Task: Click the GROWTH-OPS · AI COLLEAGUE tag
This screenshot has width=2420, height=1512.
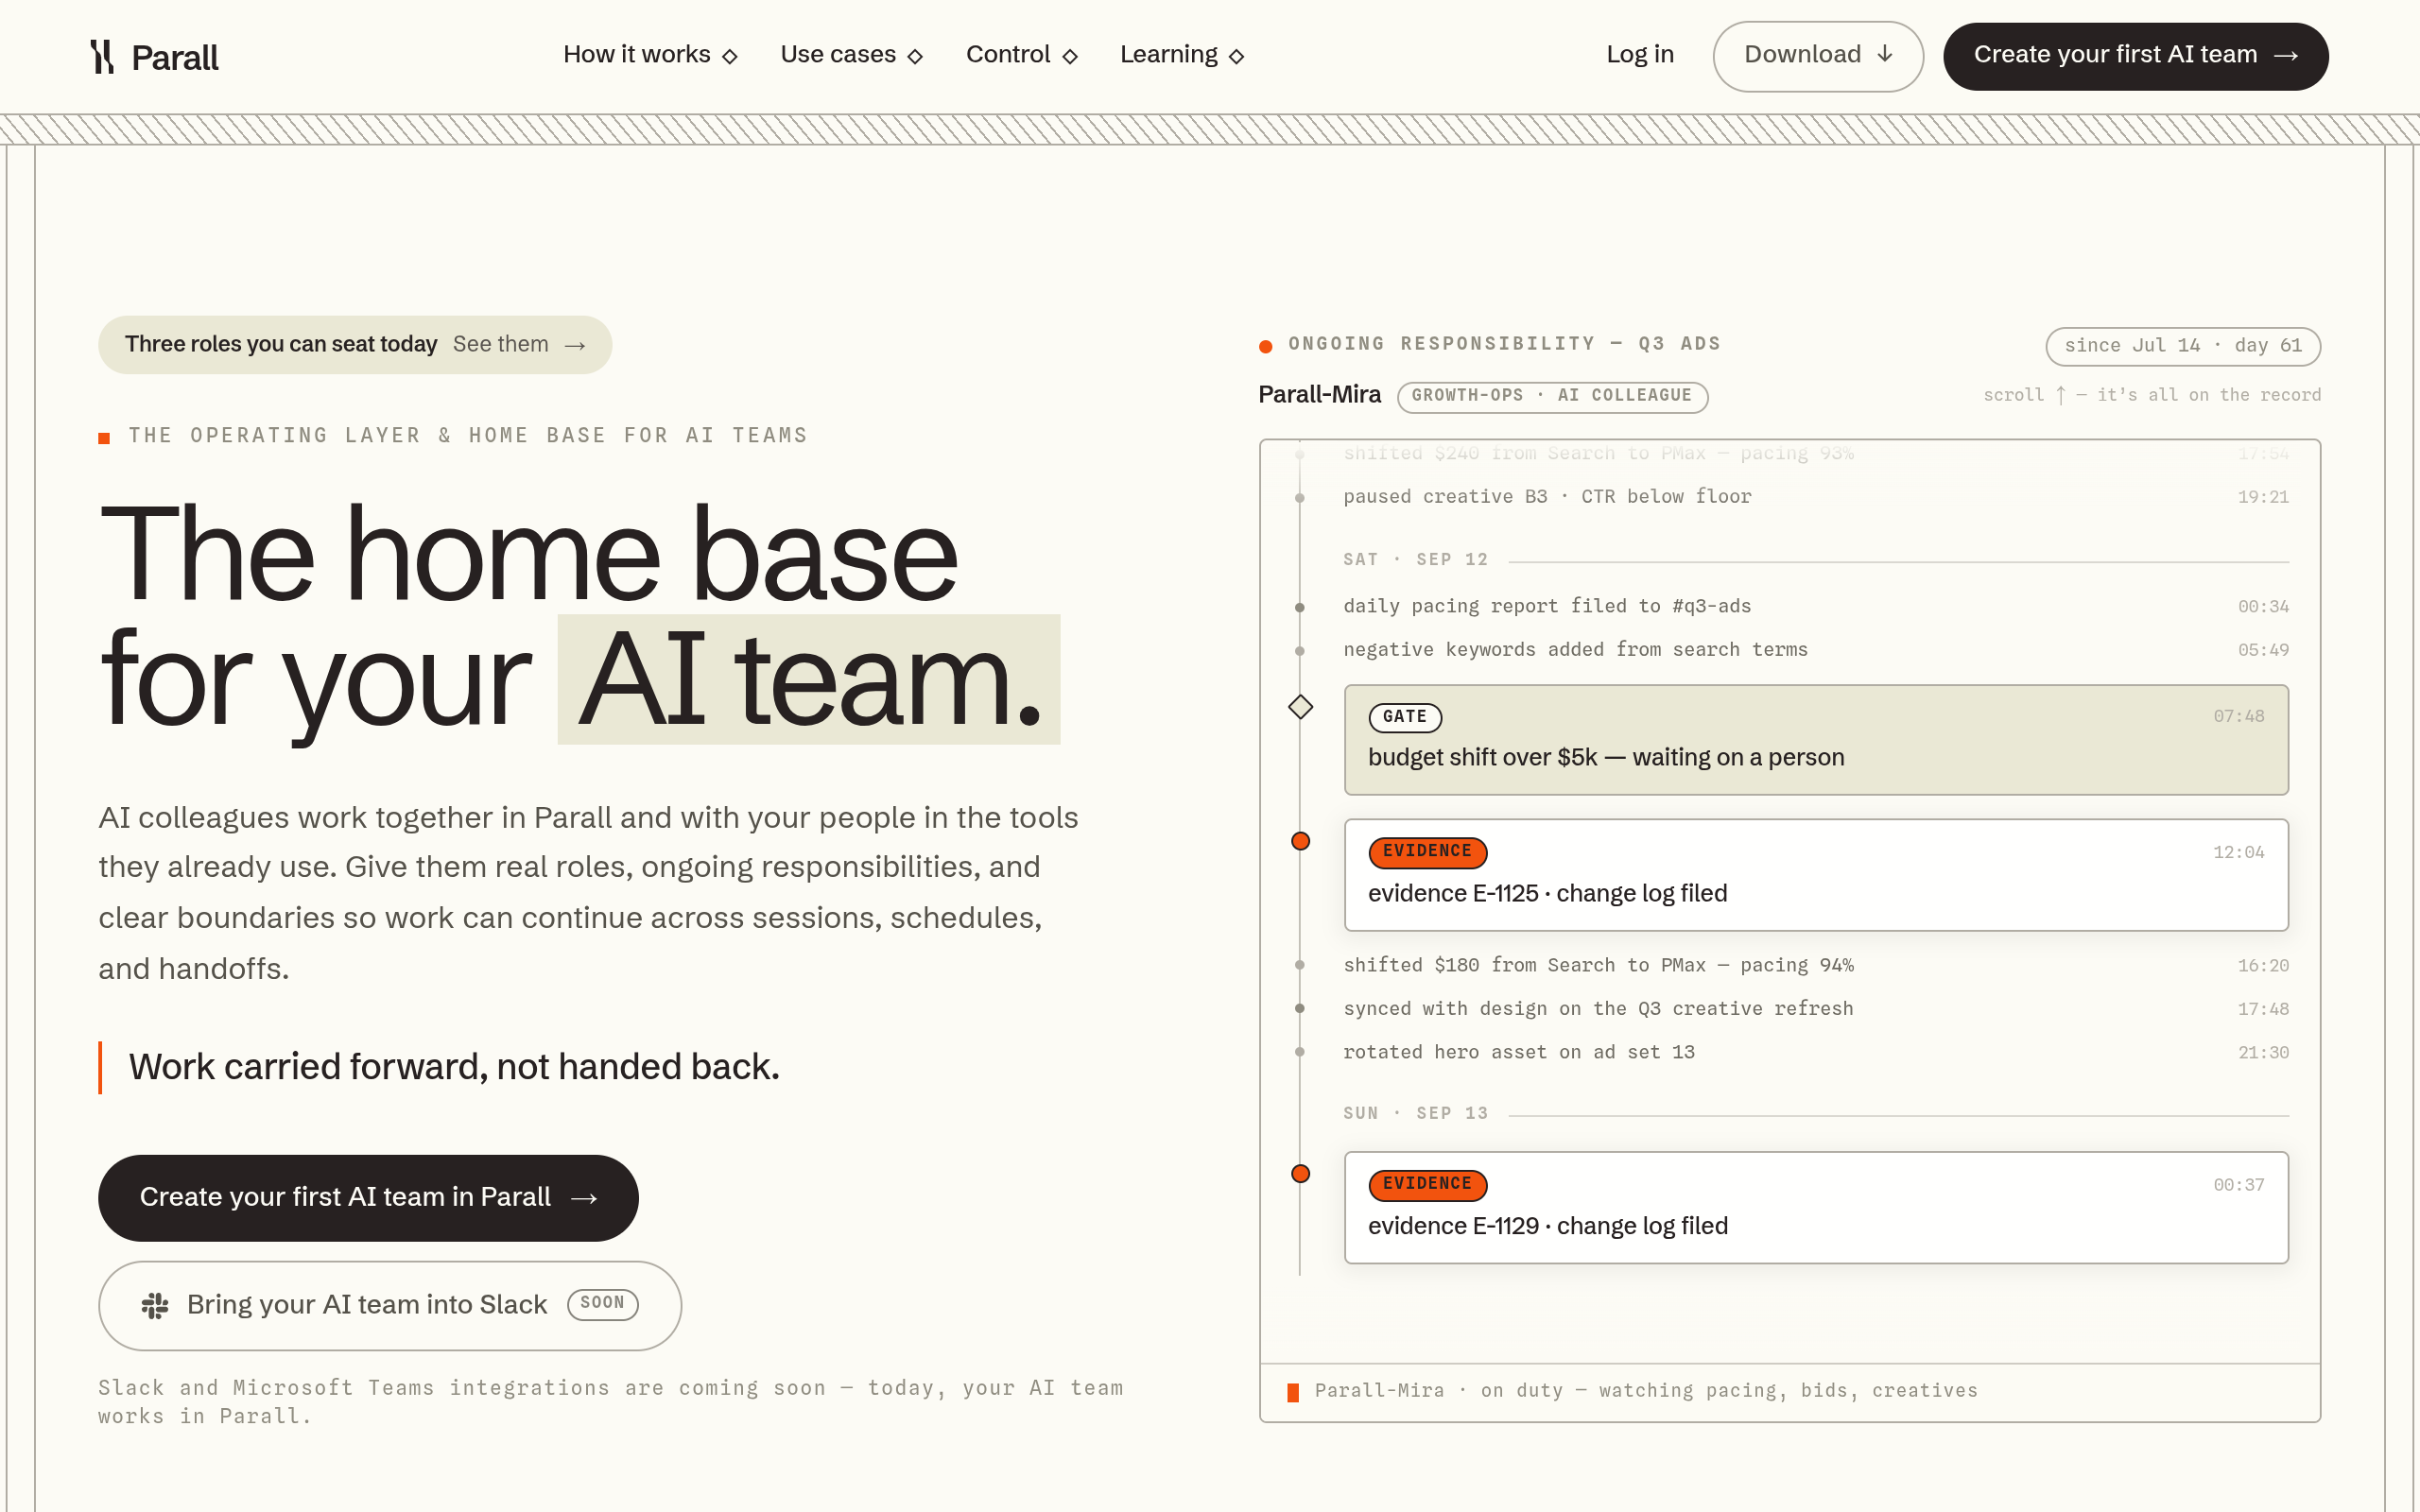Action: tap(1552, 396)
